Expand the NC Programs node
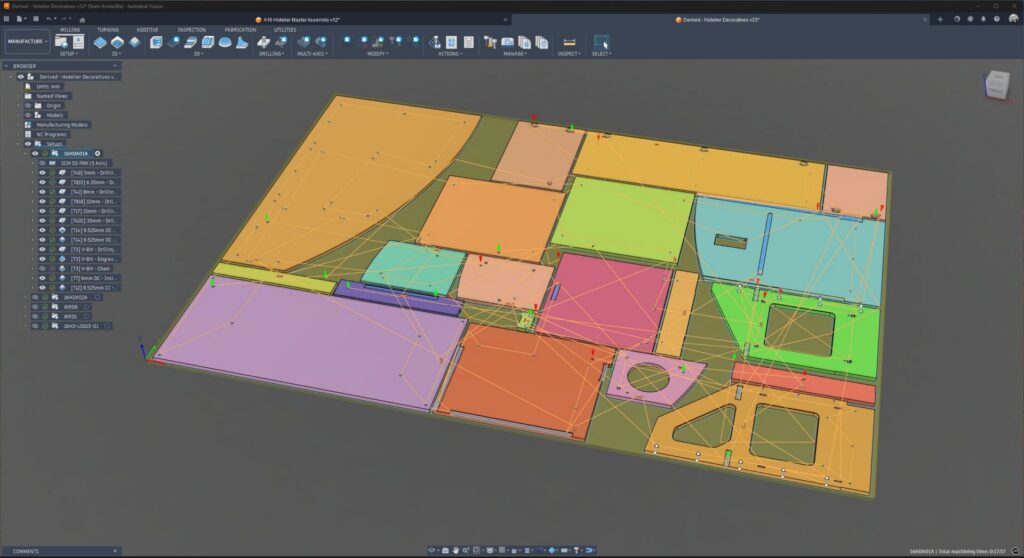 click(x=20, y=134)
